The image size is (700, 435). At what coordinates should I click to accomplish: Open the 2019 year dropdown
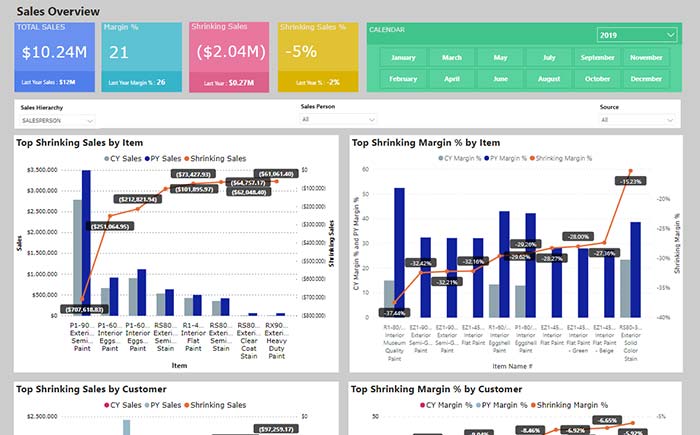pyautogui.click(x=637, y=35)
